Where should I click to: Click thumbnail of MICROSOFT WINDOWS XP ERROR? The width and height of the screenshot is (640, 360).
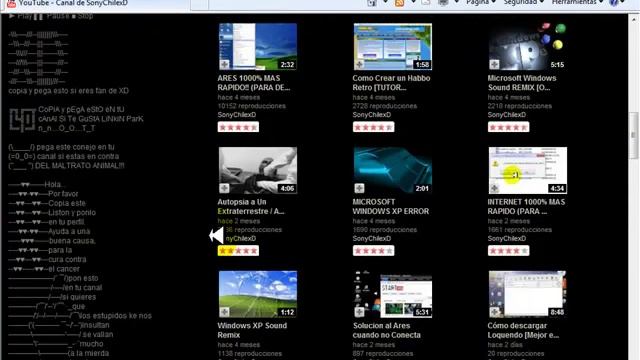[x=393, y=170]
